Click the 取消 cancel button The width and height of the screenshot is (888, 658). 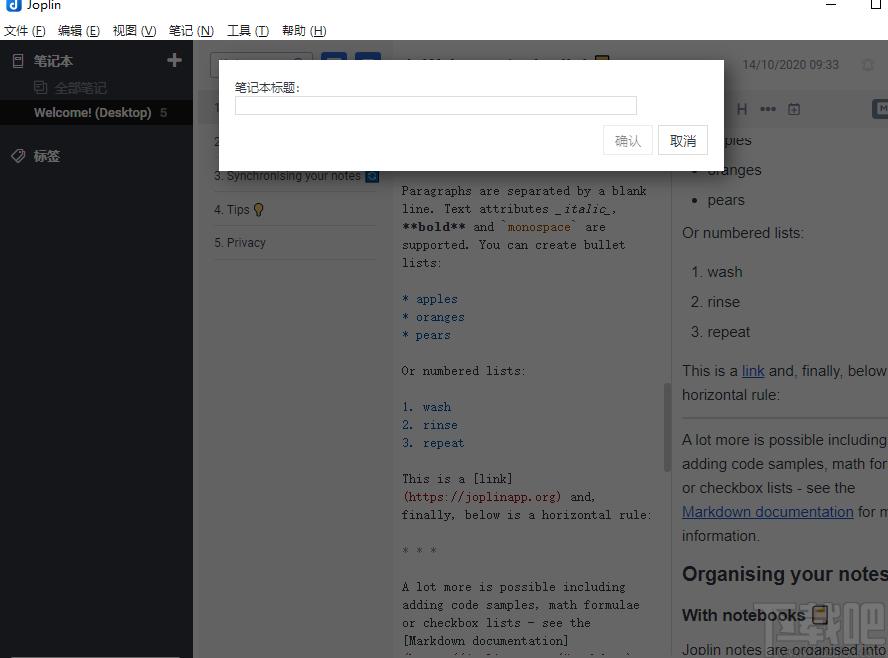[x=682, y=140]
